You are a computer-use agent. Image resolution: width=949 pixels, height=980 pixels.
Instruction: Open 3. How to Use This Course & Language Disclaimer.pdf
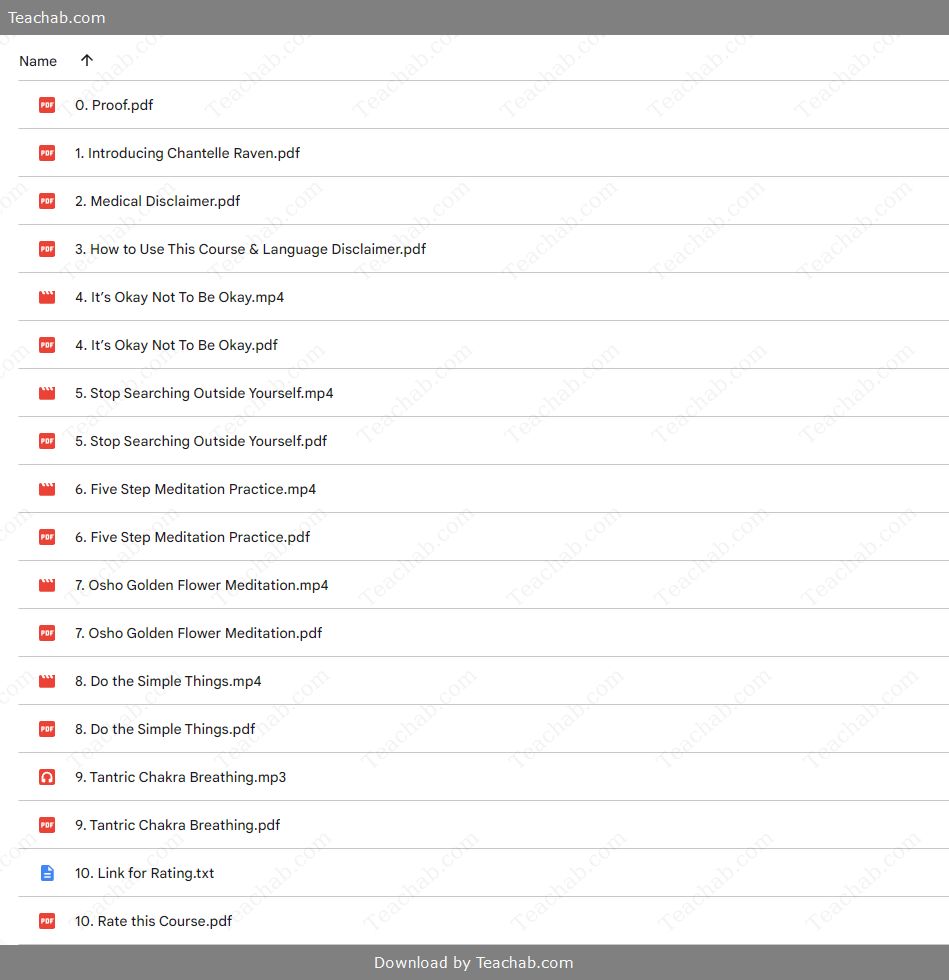(x=251, y=249)
